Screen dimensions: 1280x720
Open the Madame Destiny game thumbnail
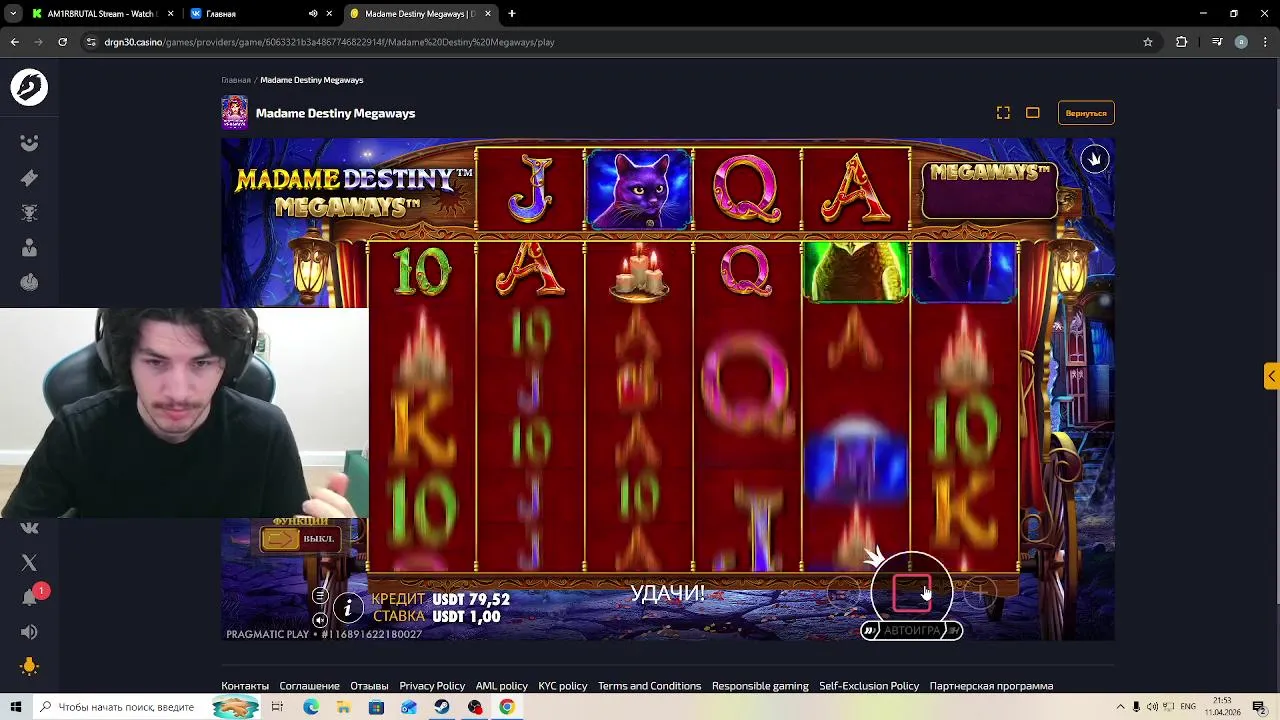point(234,113)
